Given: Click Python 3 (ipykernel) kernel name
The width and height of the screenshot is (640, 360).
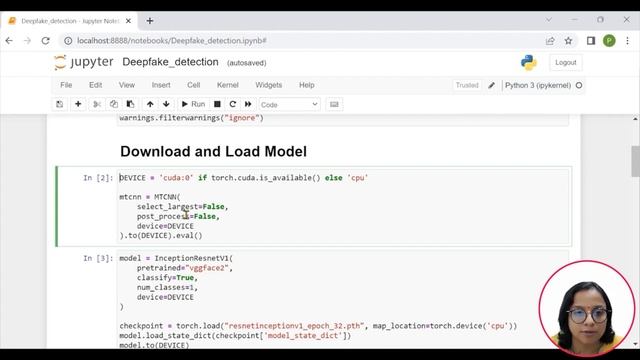Looking at the screenshot, I should click(x=538, y=85).
